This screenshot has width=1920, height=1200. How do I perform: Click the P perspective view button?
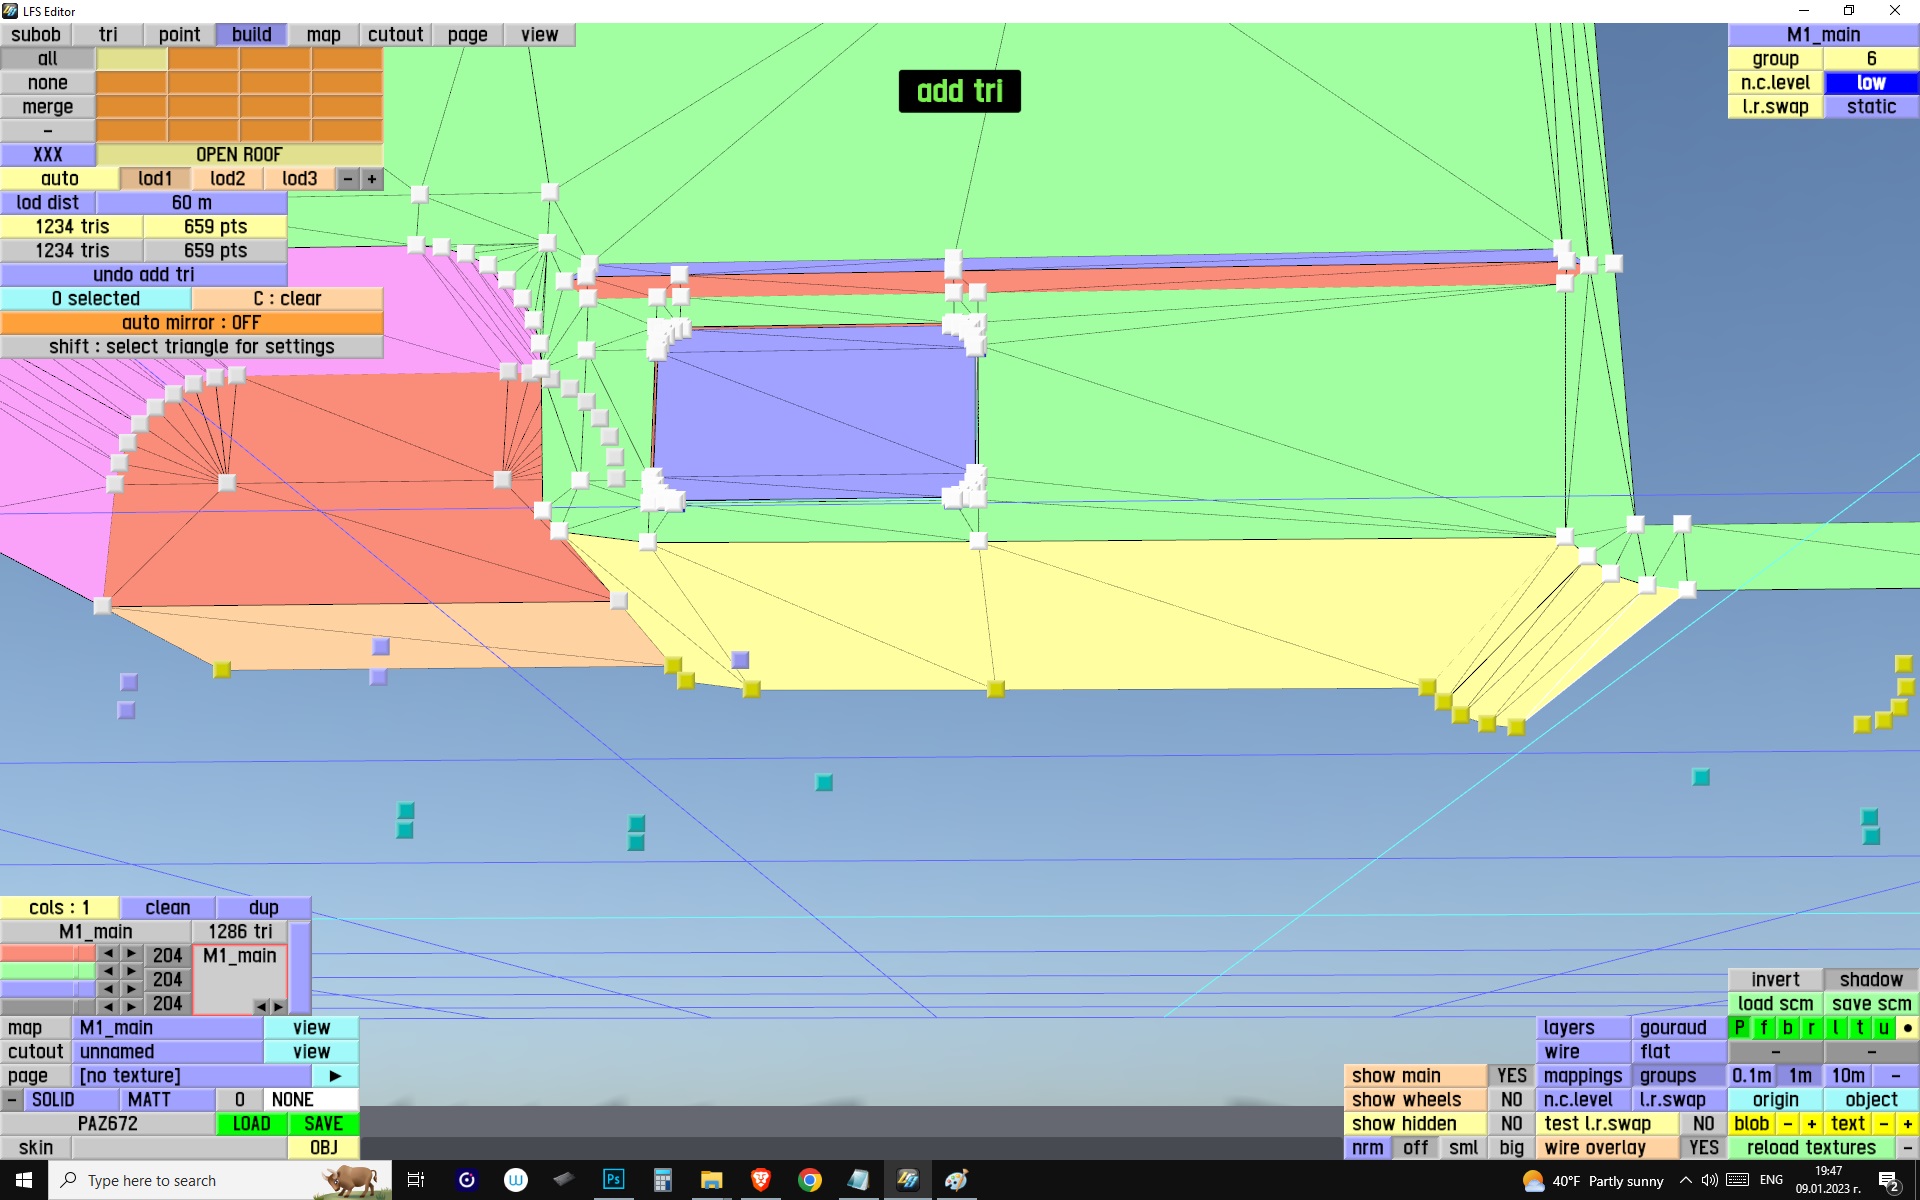(x=1740, y=1027)
